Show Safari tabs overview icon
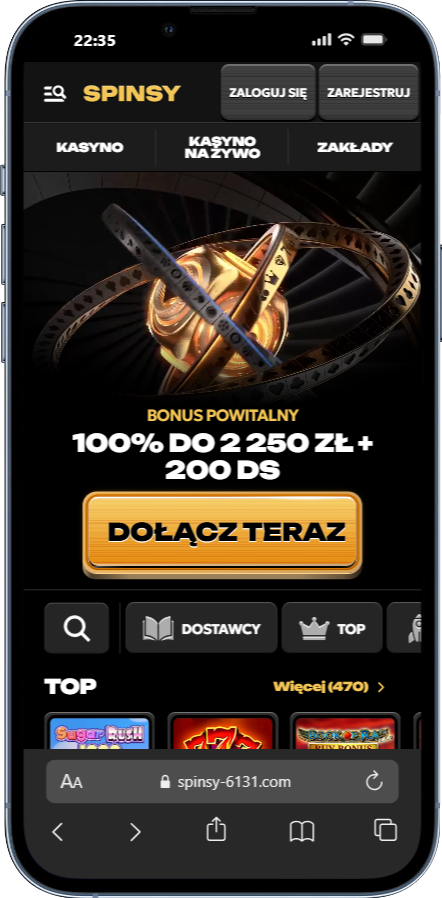 pos(385,830)
